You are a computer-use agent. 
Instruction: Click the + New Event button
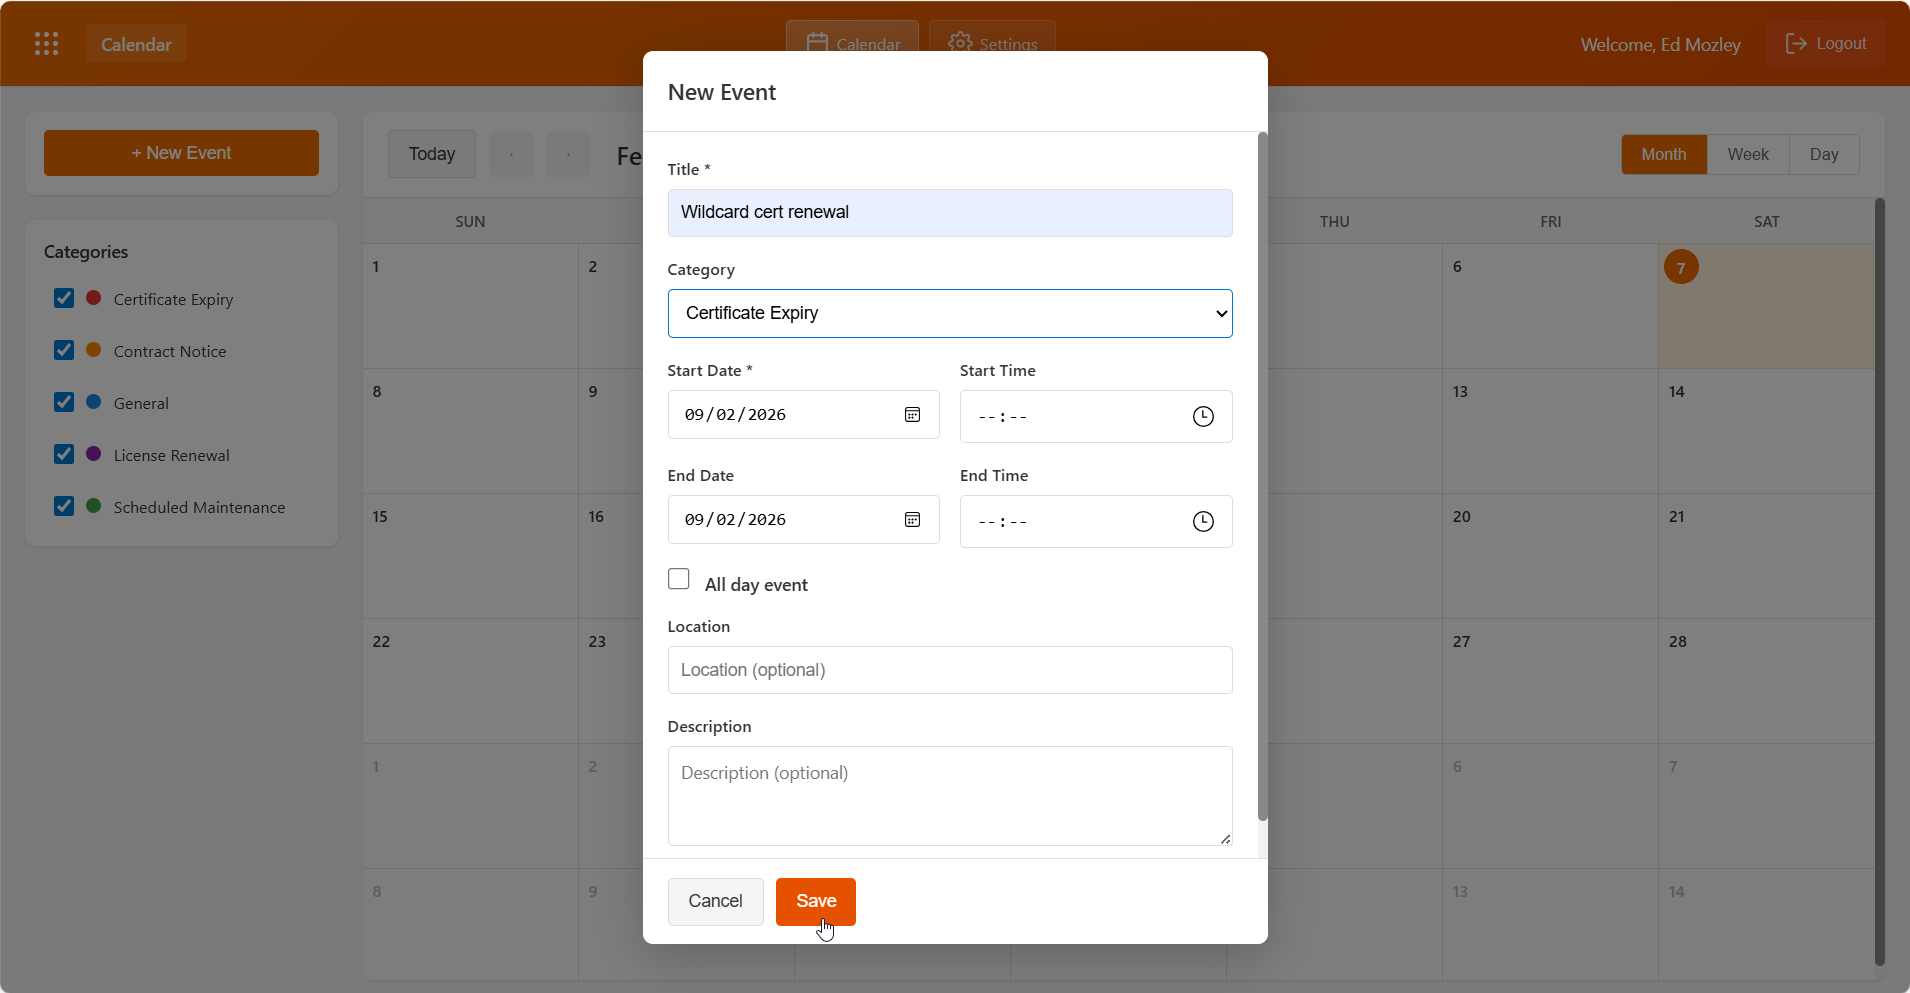pos(181,153)
